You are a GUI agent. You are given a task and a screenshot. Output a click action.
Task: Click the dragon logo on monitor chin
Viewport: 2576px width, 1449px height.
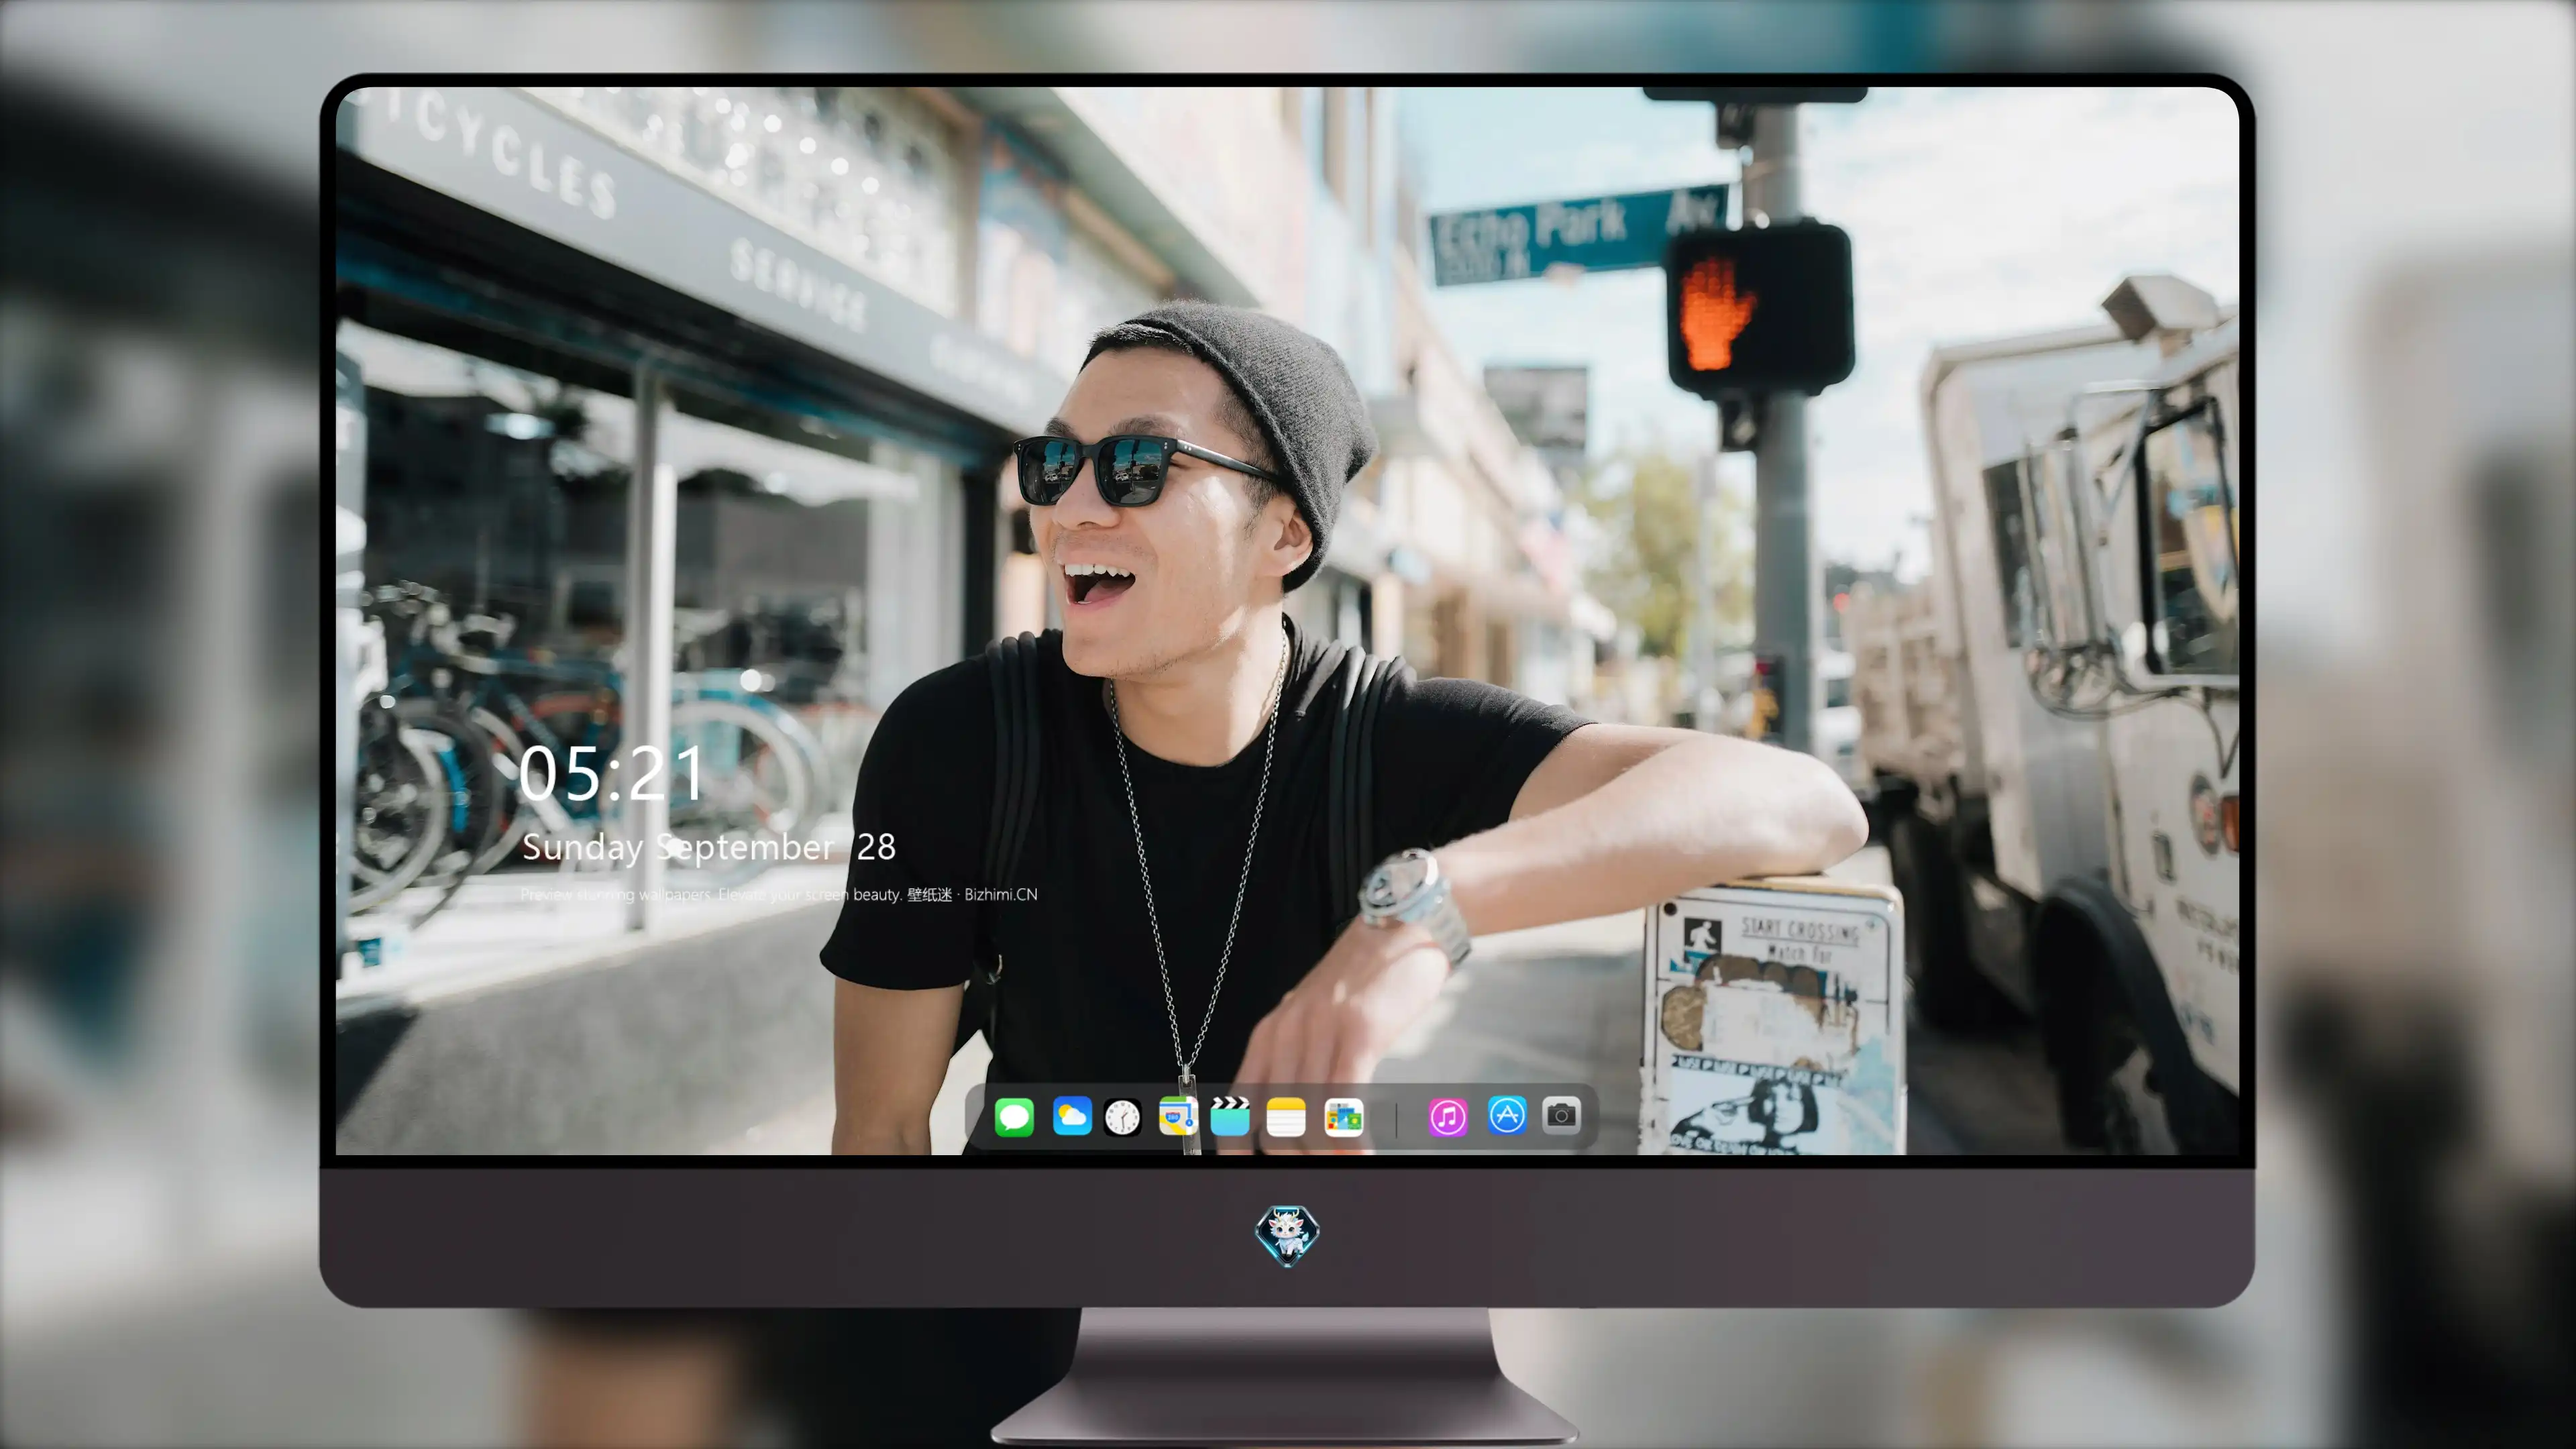1287,1235
